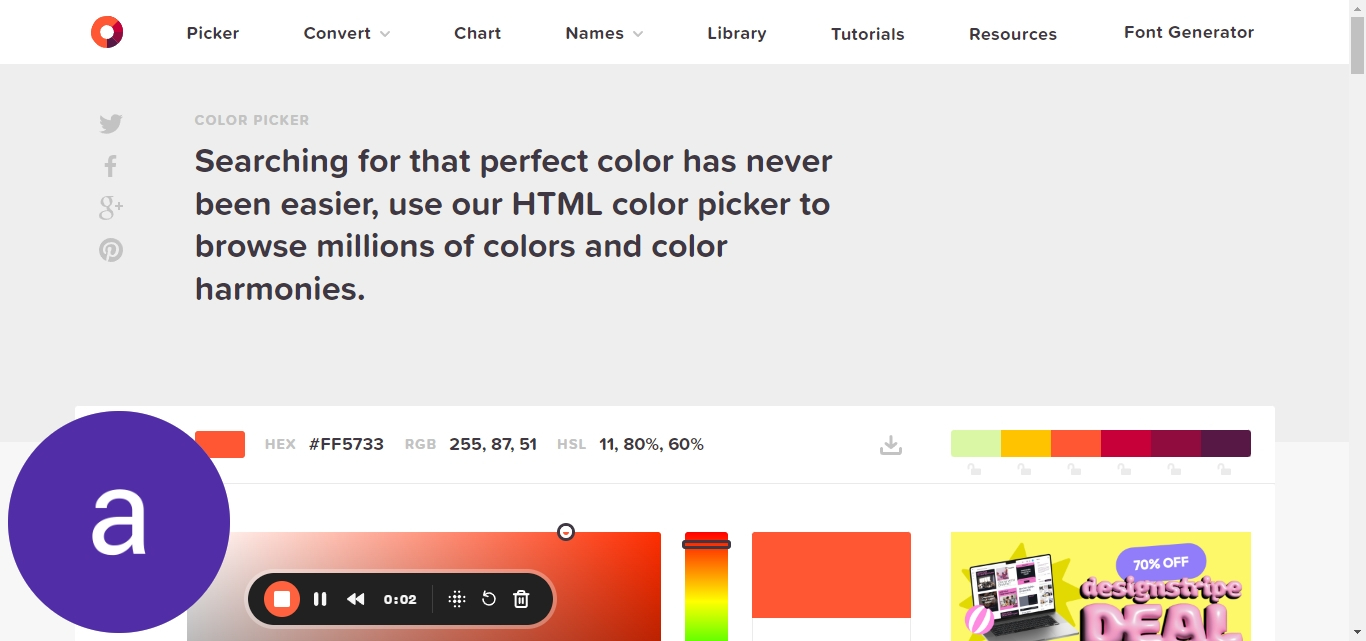Stop the screen recording
Image resolution: width=1366 pixels, height=641 pixels.
click(x=282, y=599)
